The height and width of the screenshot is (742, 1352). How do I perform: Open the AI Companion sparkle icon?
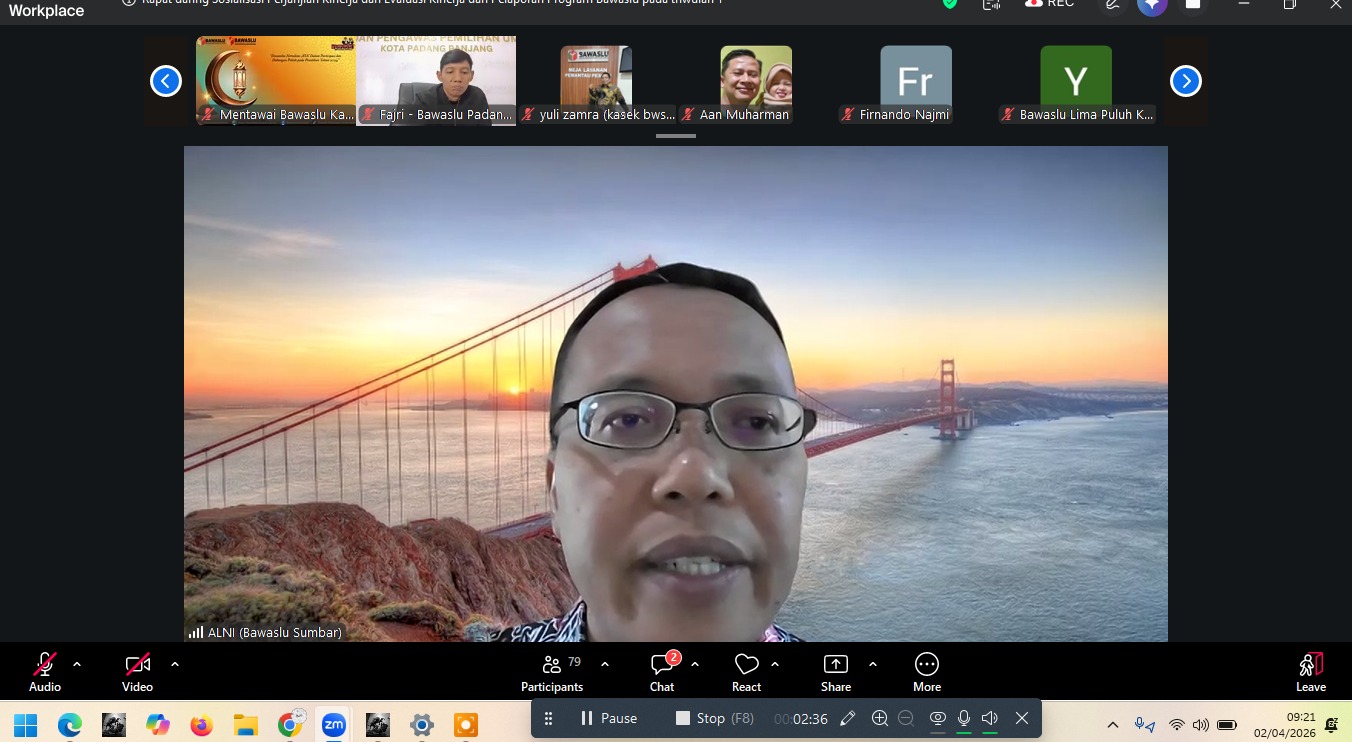[x=1152, y=5]
